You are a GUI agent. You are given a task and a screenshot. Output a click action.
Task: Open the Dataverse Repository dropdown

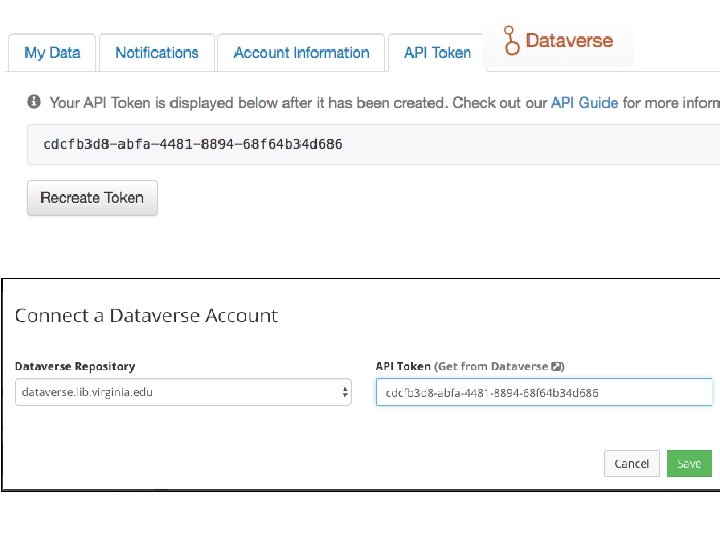coord(183,392)
